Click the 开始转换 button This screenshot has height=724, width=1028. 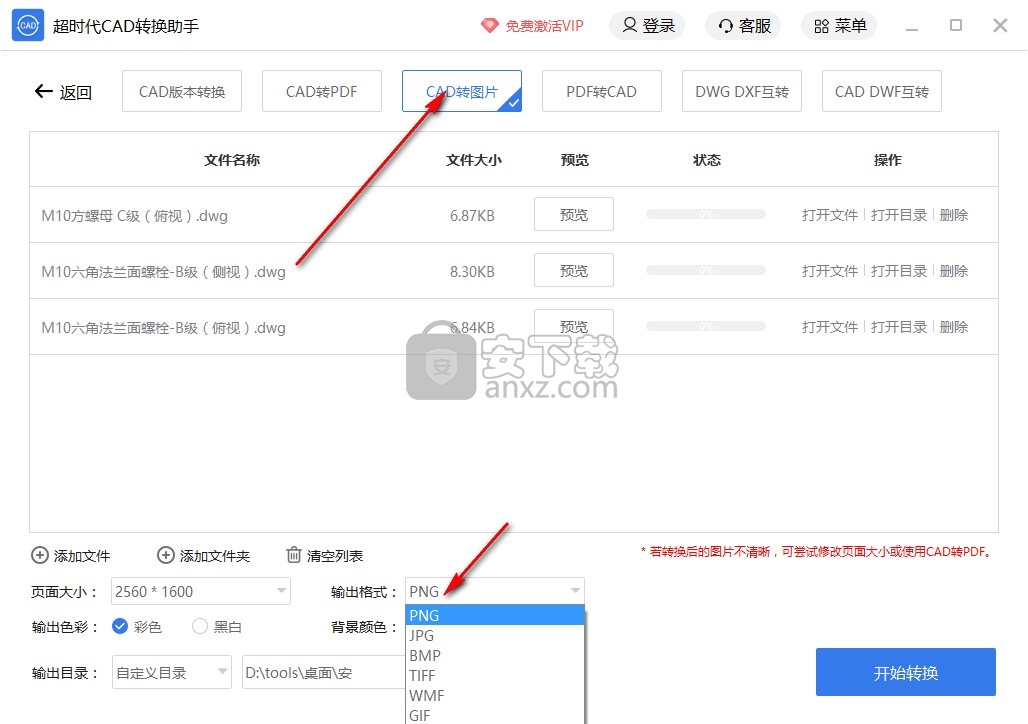coord(905,672)
